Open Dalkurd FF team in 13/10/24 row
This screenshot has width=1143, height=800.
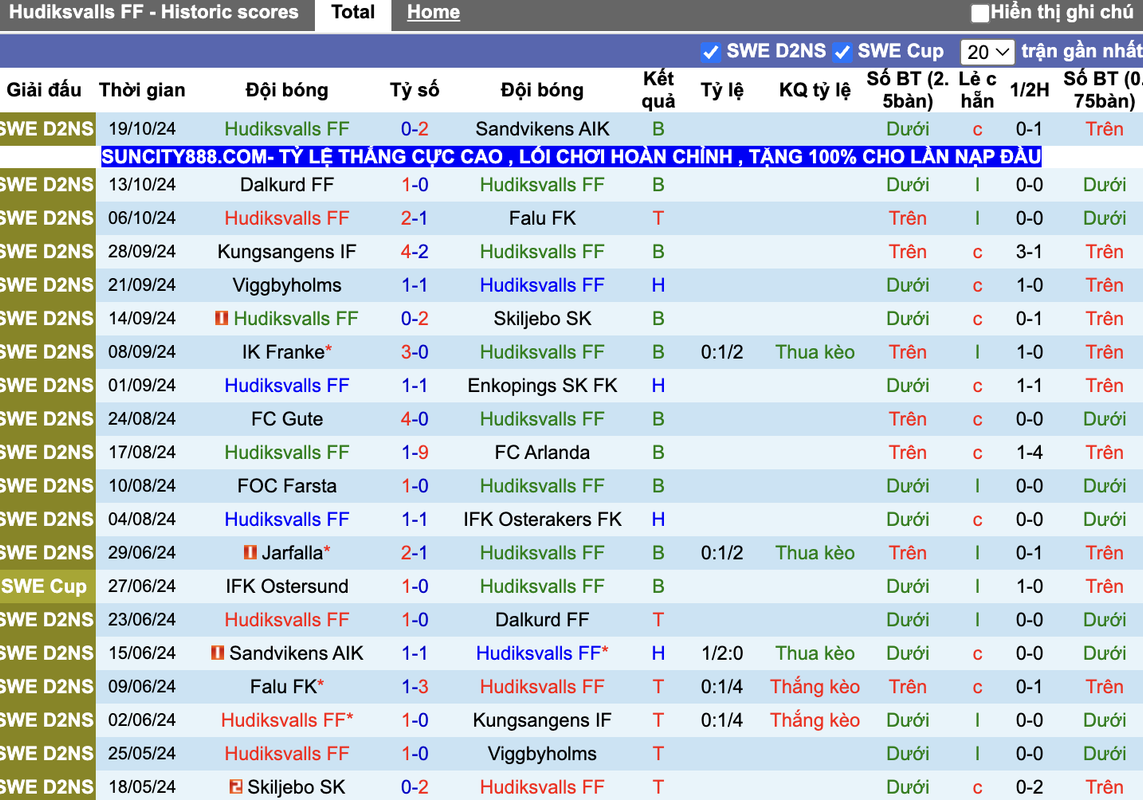point(287,185)
